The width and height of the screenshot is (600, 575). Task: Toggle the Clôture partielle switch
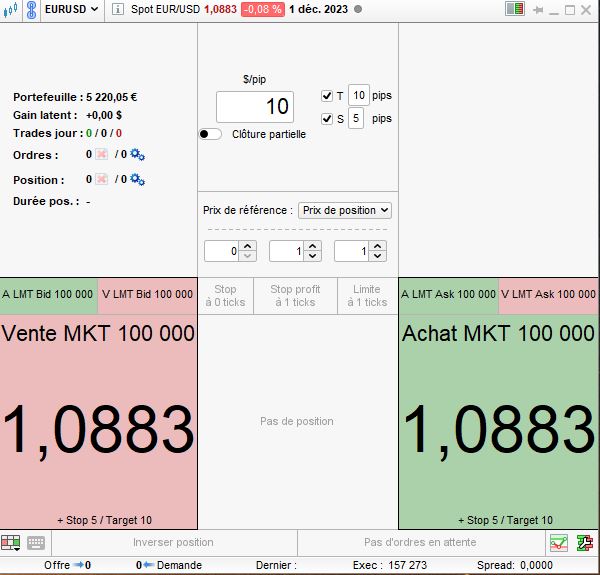coord(210,134)
